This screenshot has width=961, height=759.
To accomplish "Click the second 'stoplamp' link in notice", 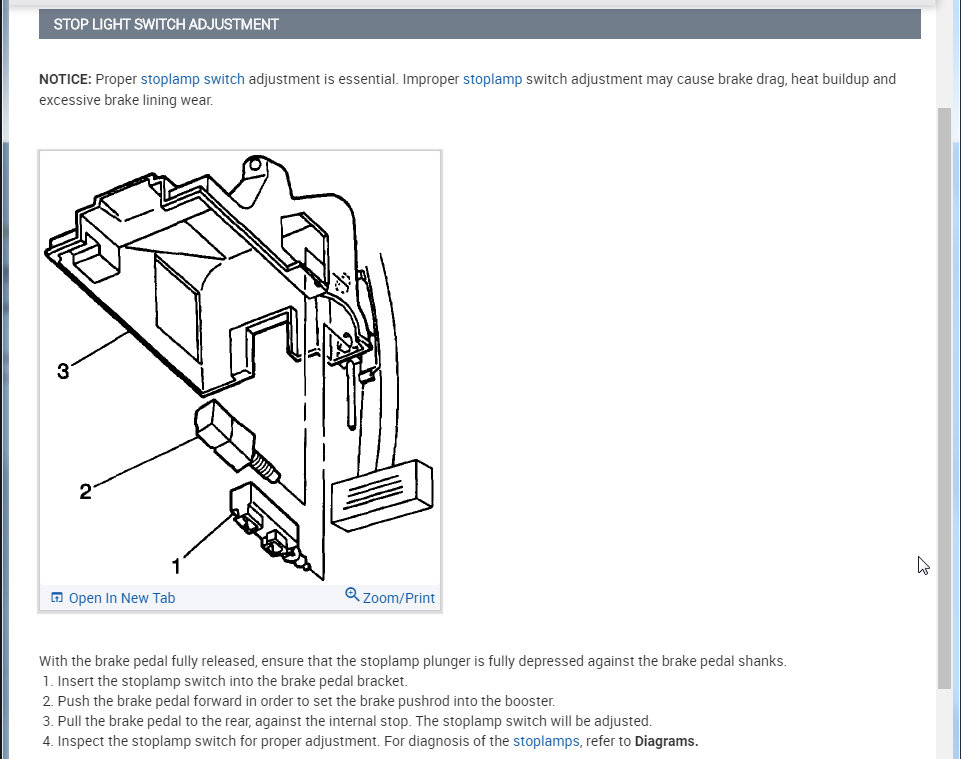I will [x=492, y=79].
